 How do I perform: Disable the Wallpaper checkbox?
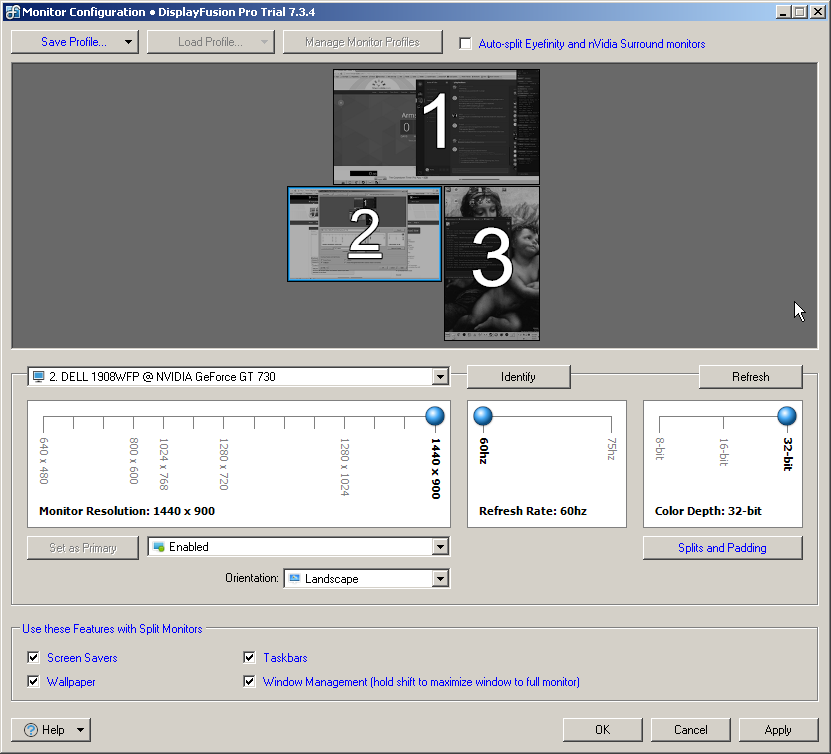[x=34, y=682]
